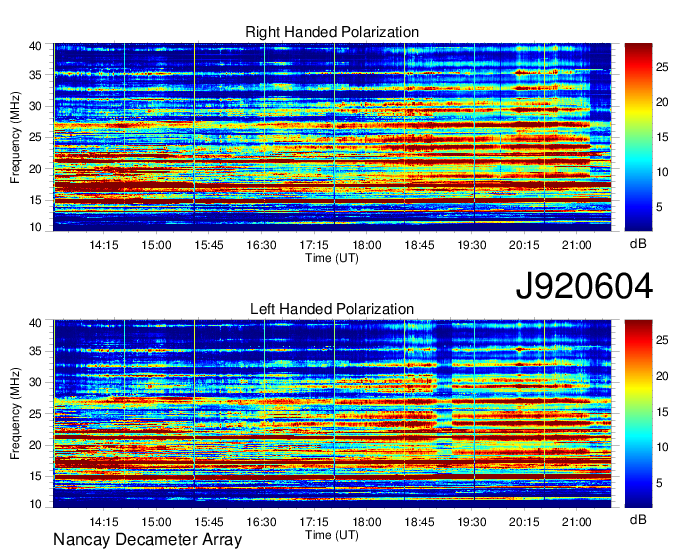This screenshot has width=680, height=552.
Task: Click the 35 MHz tick label on the bottom plot
Action: click(35, 351)
